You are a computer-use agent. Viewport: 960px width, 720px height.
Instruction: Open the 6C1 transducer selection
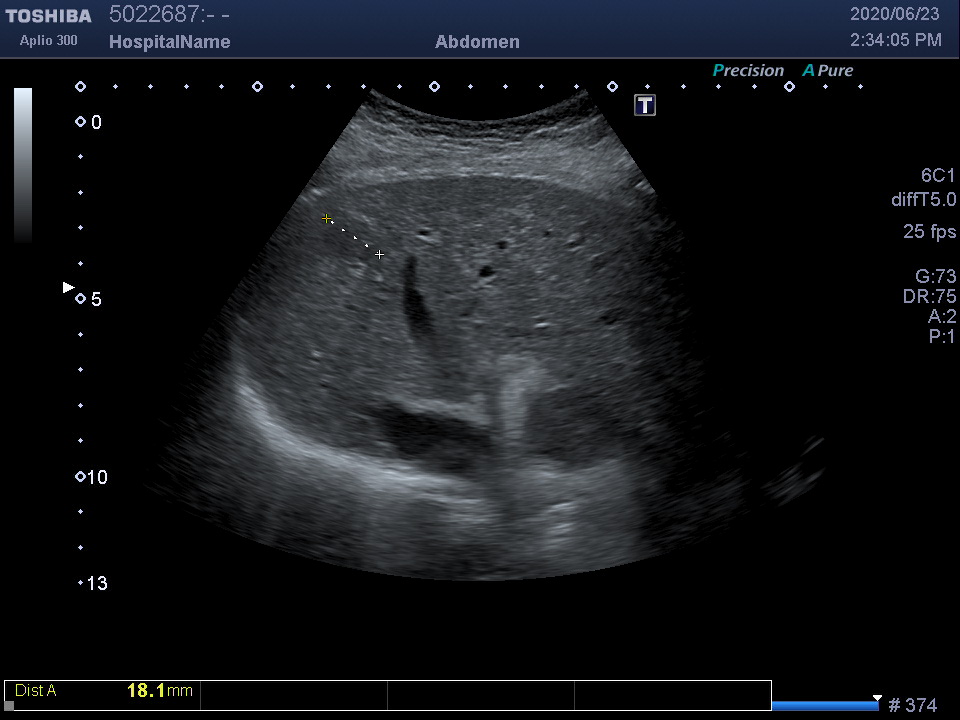click(x=938, y=176)
